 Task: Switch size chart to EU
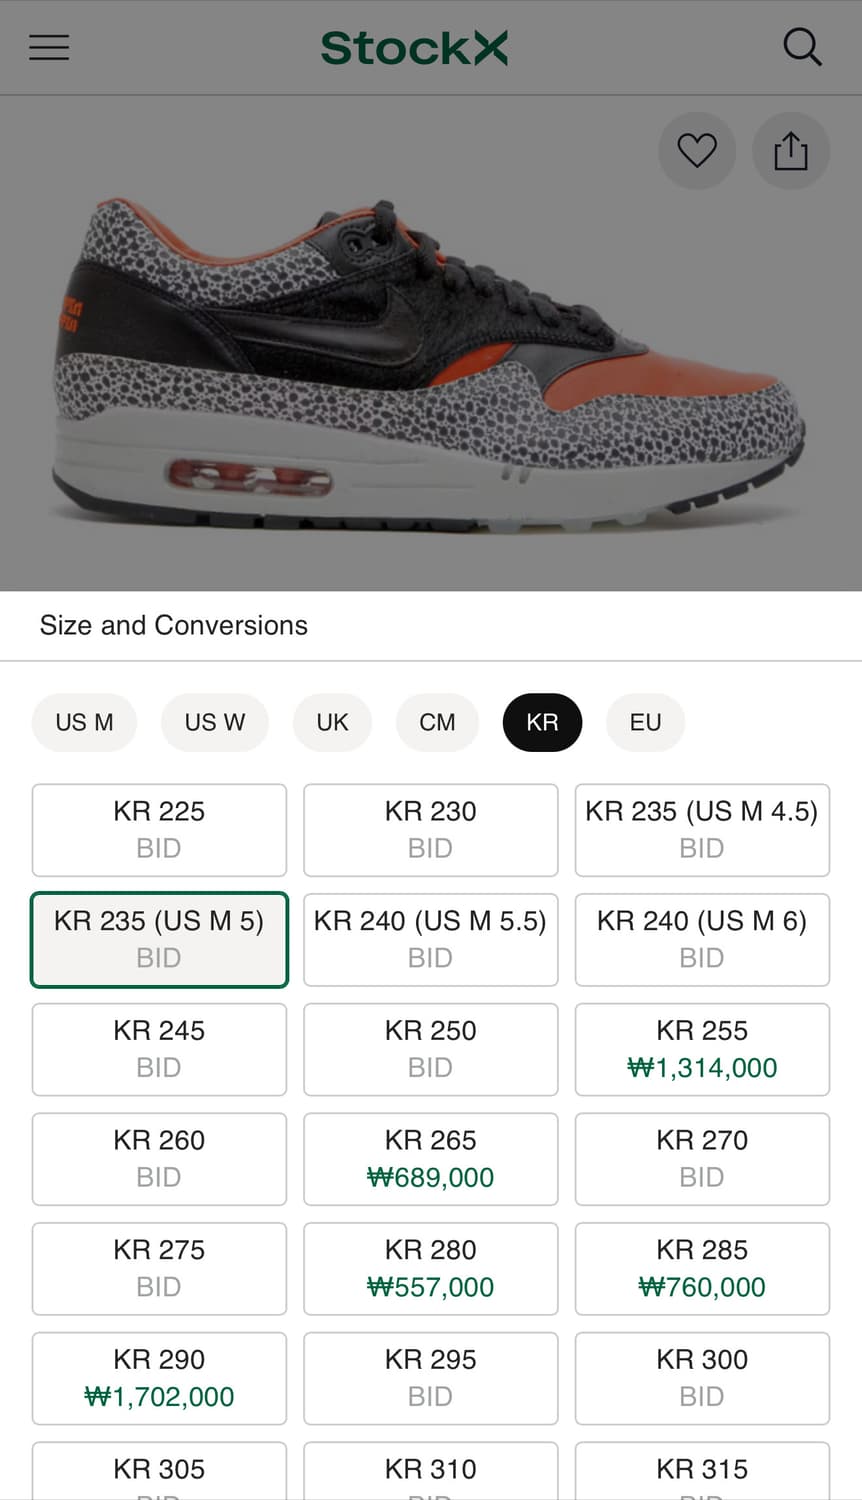[x=645, y=722]
